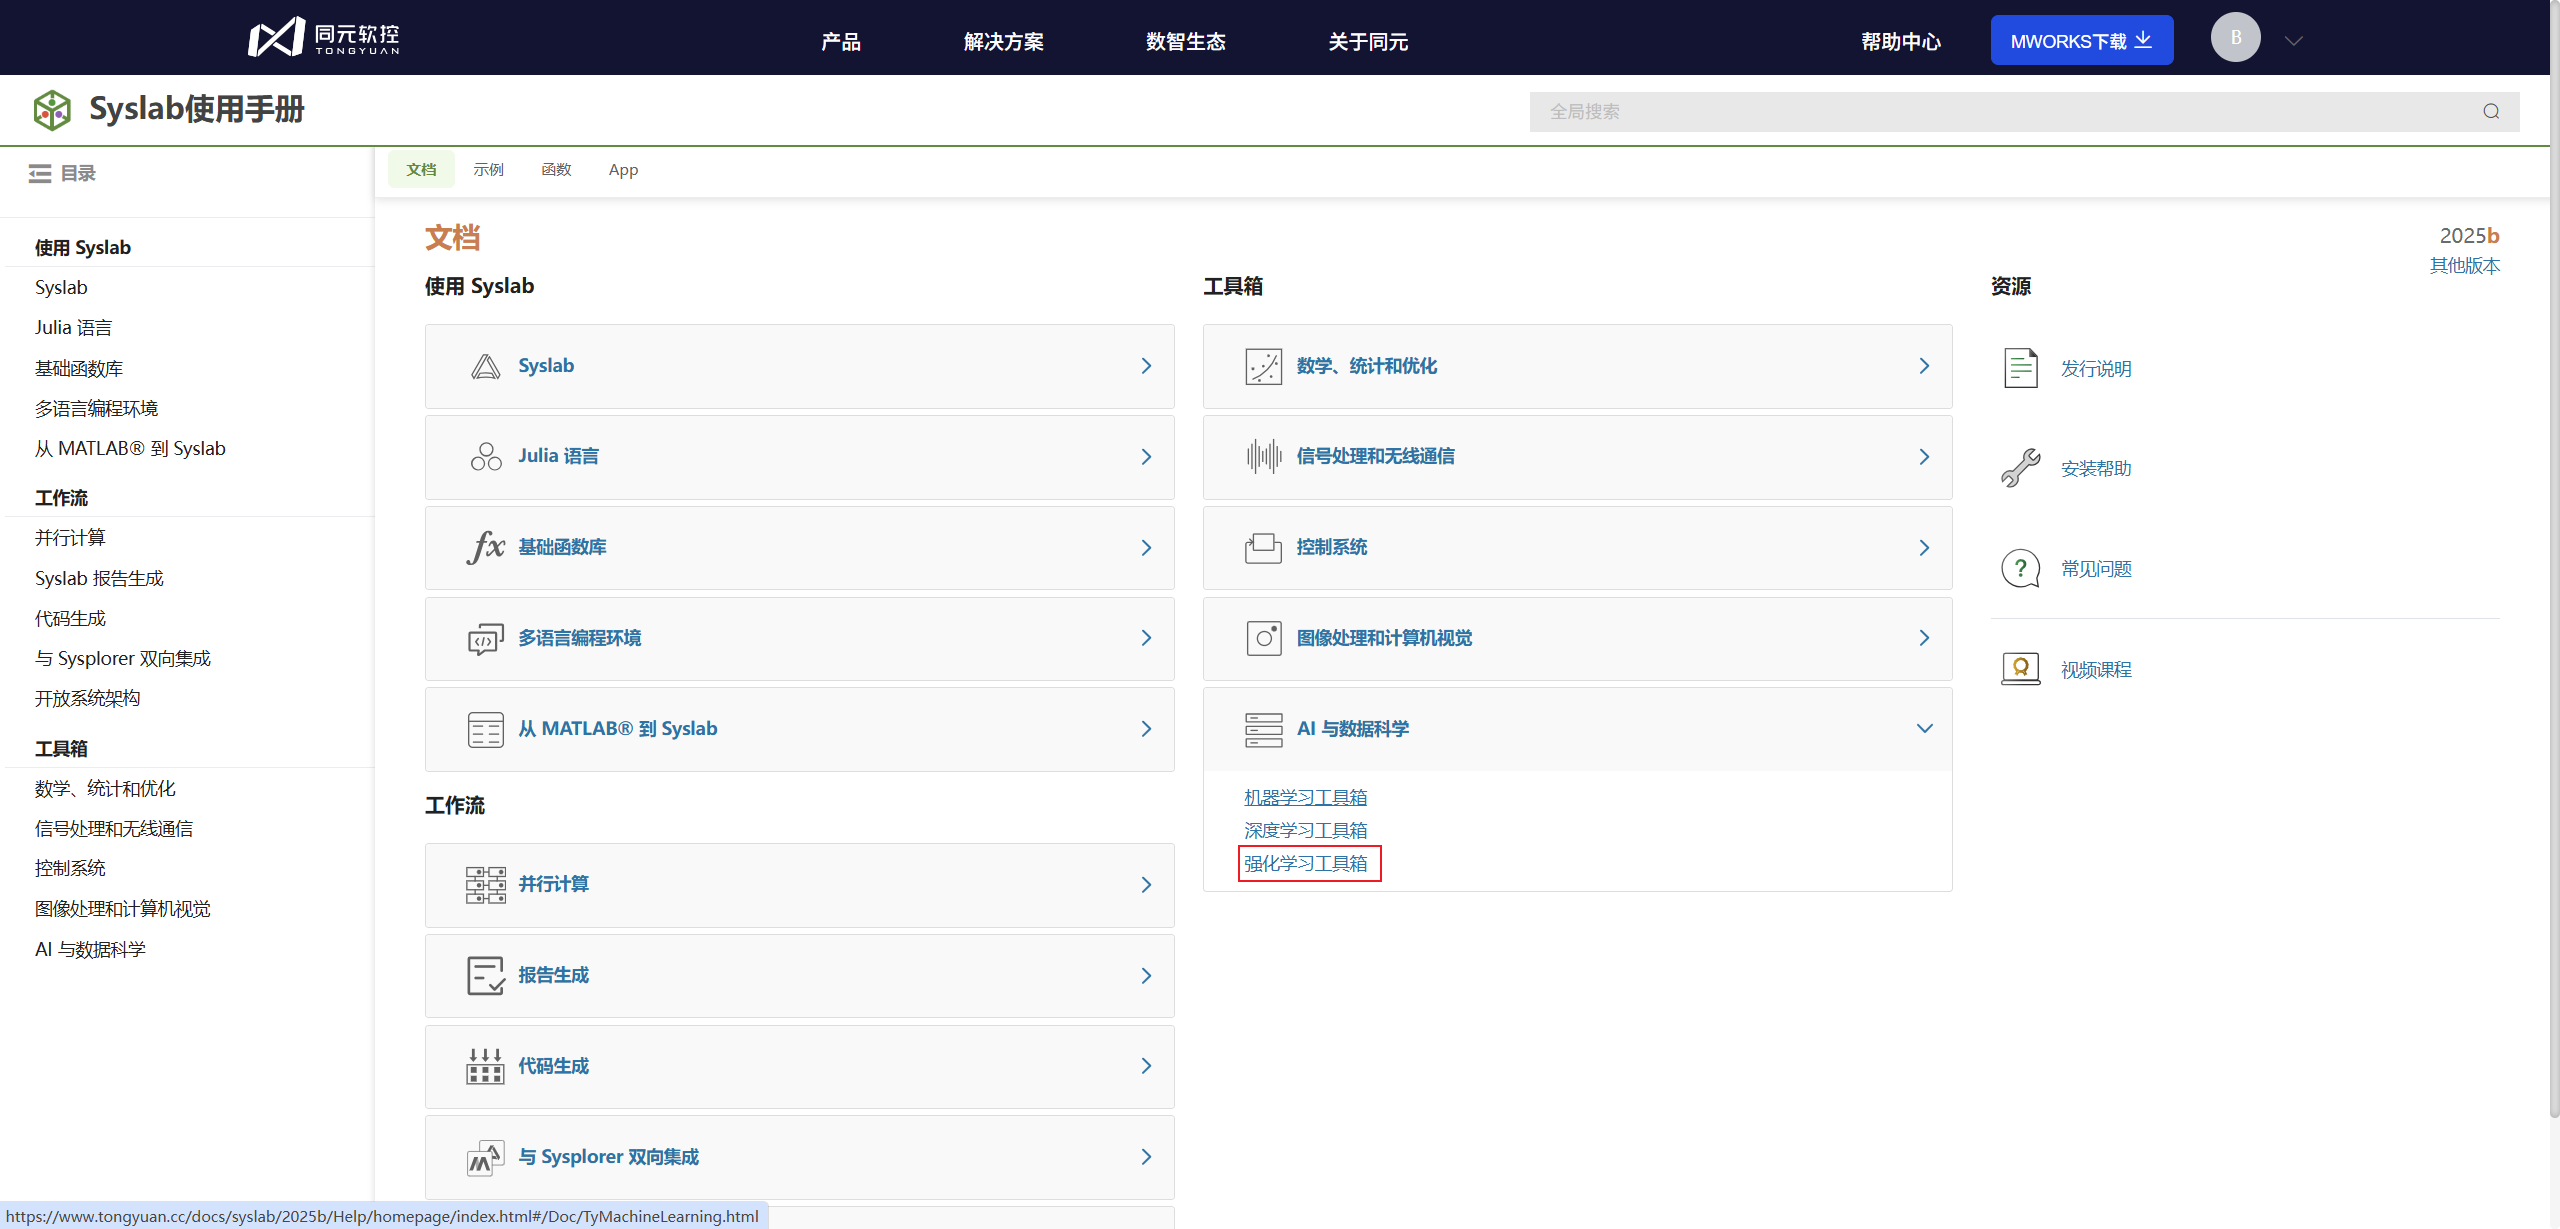Click the 控制系统 icon
The width and height of the screenshot is (2560, 1229).
pos(1263,547)
